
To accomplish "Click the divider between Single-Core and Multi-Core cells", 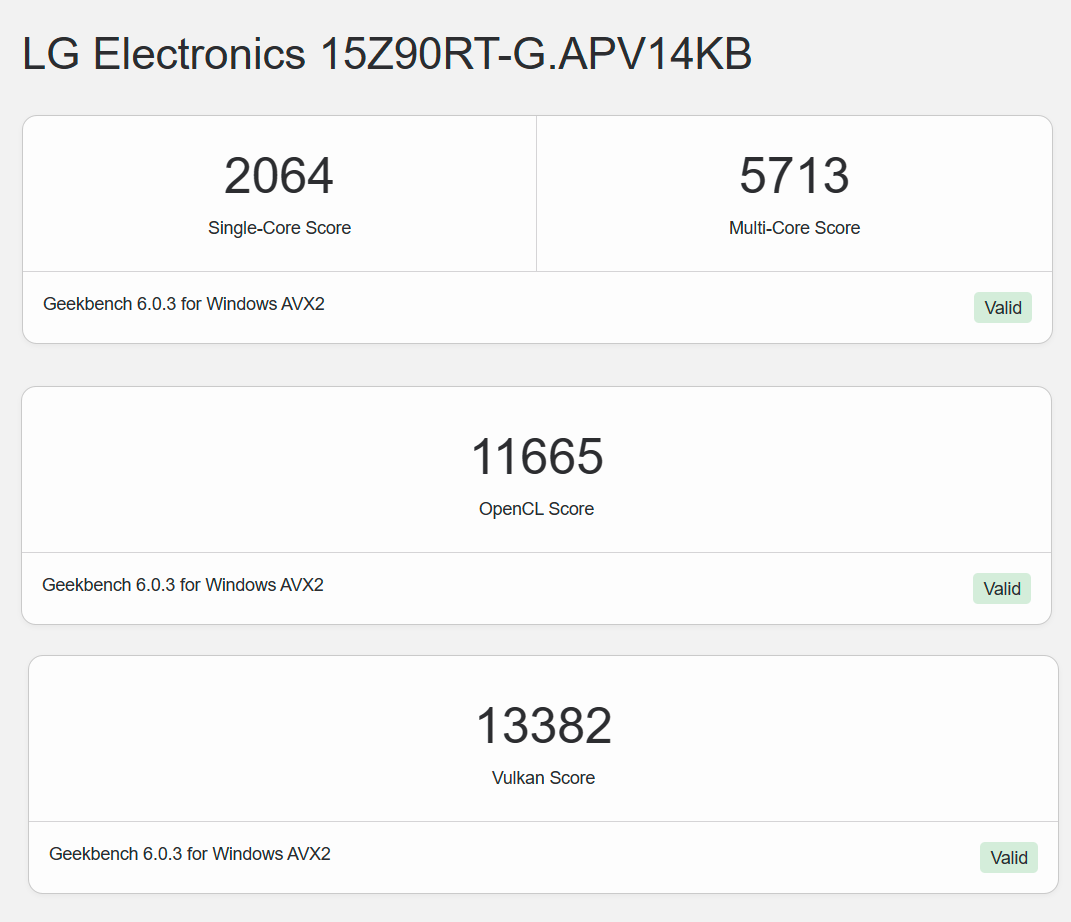I will [536, 193].
